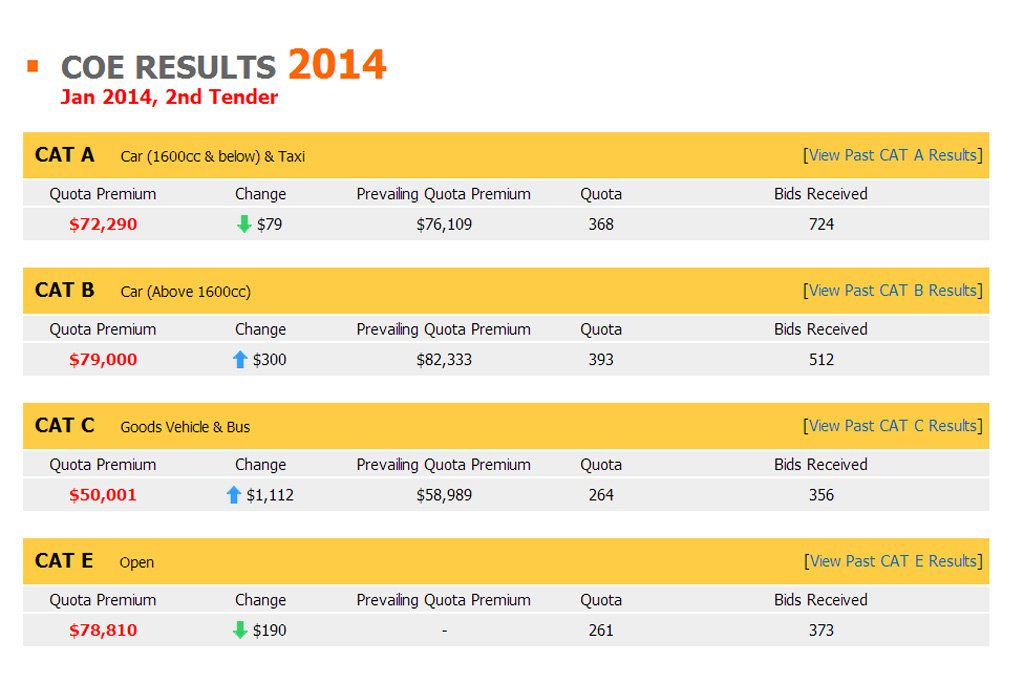
Task: Click the blue up arrow in CAT C
Action: (x=234, y=494)
